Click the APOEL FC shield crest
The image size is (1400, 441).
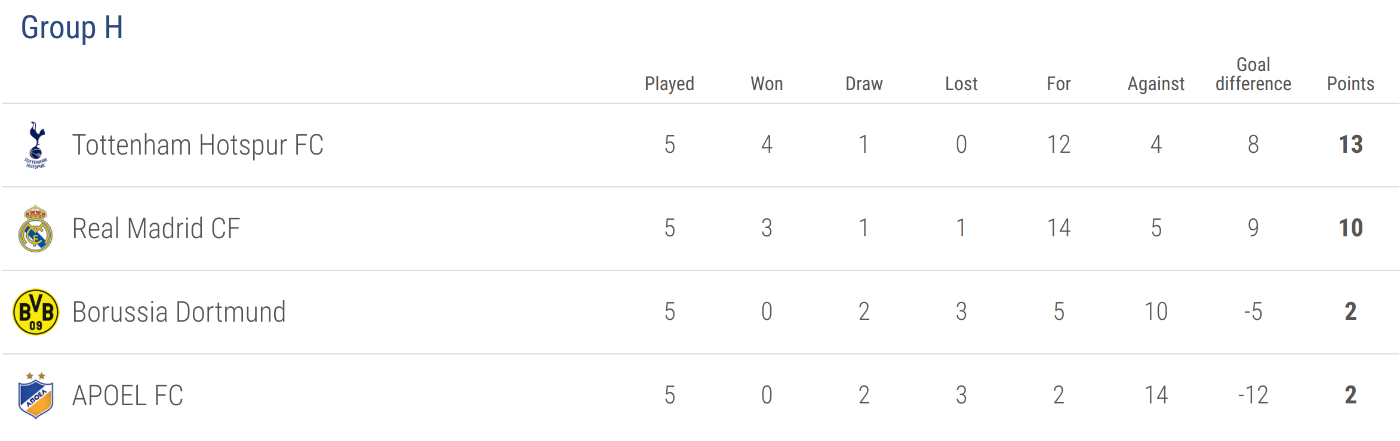pyautogui.click(x=36, y=395)
